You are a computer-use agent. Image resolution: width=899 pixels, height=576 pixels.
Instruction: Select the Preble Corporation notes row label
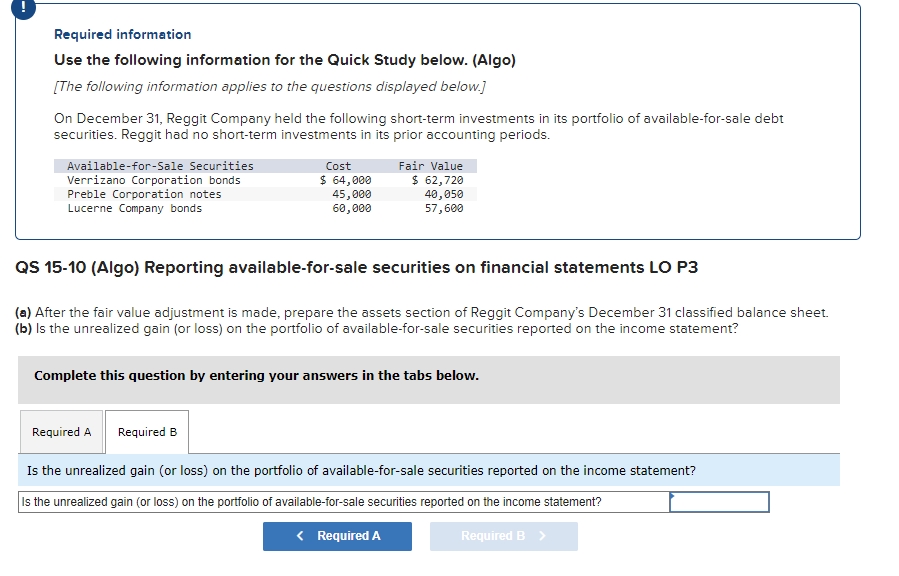144,194
